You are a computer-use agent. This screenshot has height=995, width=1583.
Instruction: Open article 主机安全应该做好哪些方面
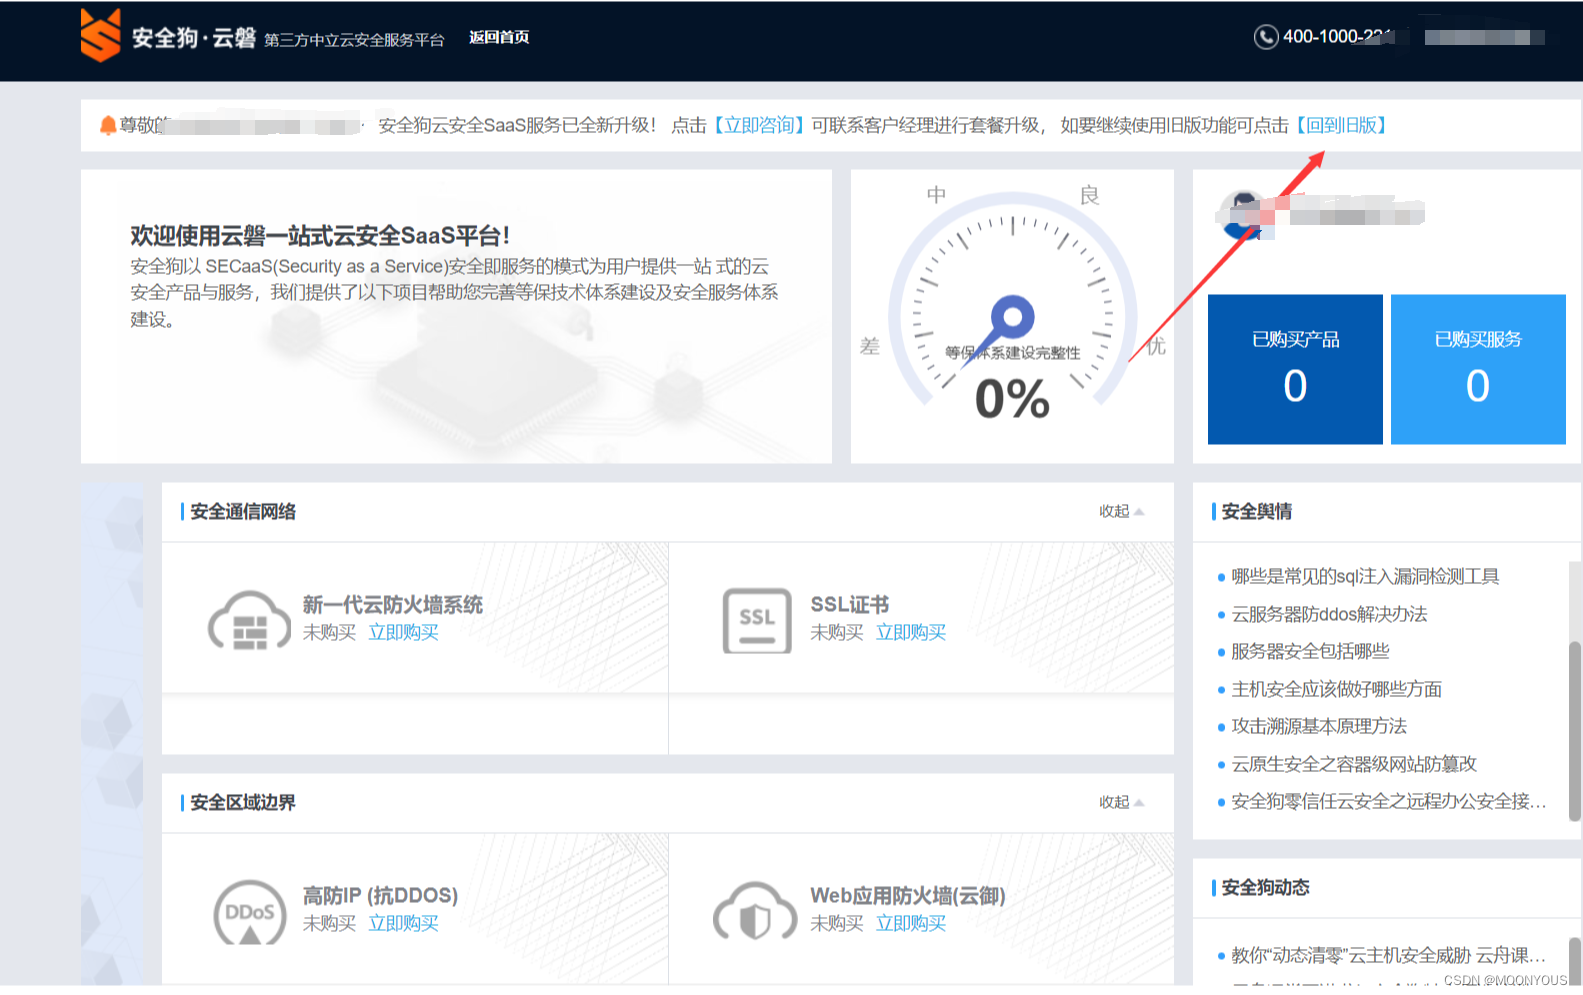[1336, 689]
